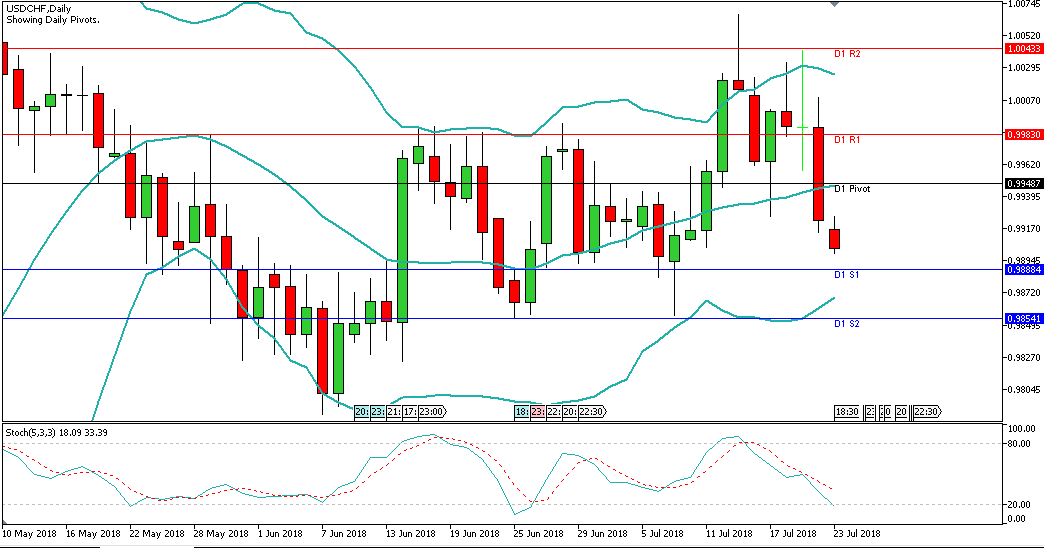Viewport: 1044px width, 548px height.
Task: Click the D1 R1 resistance line label
Action: [847, 140]
